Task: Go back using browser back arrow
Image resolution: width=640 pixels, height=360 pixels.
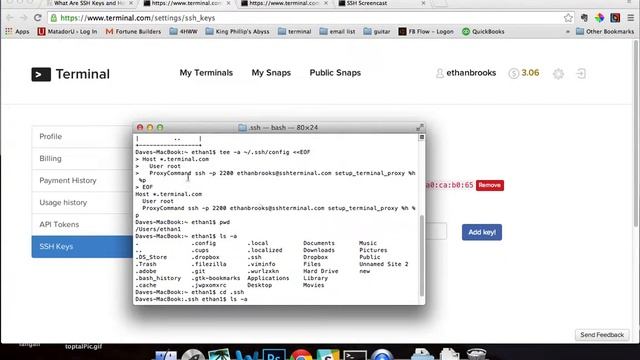Action: (x=10, y=18)
